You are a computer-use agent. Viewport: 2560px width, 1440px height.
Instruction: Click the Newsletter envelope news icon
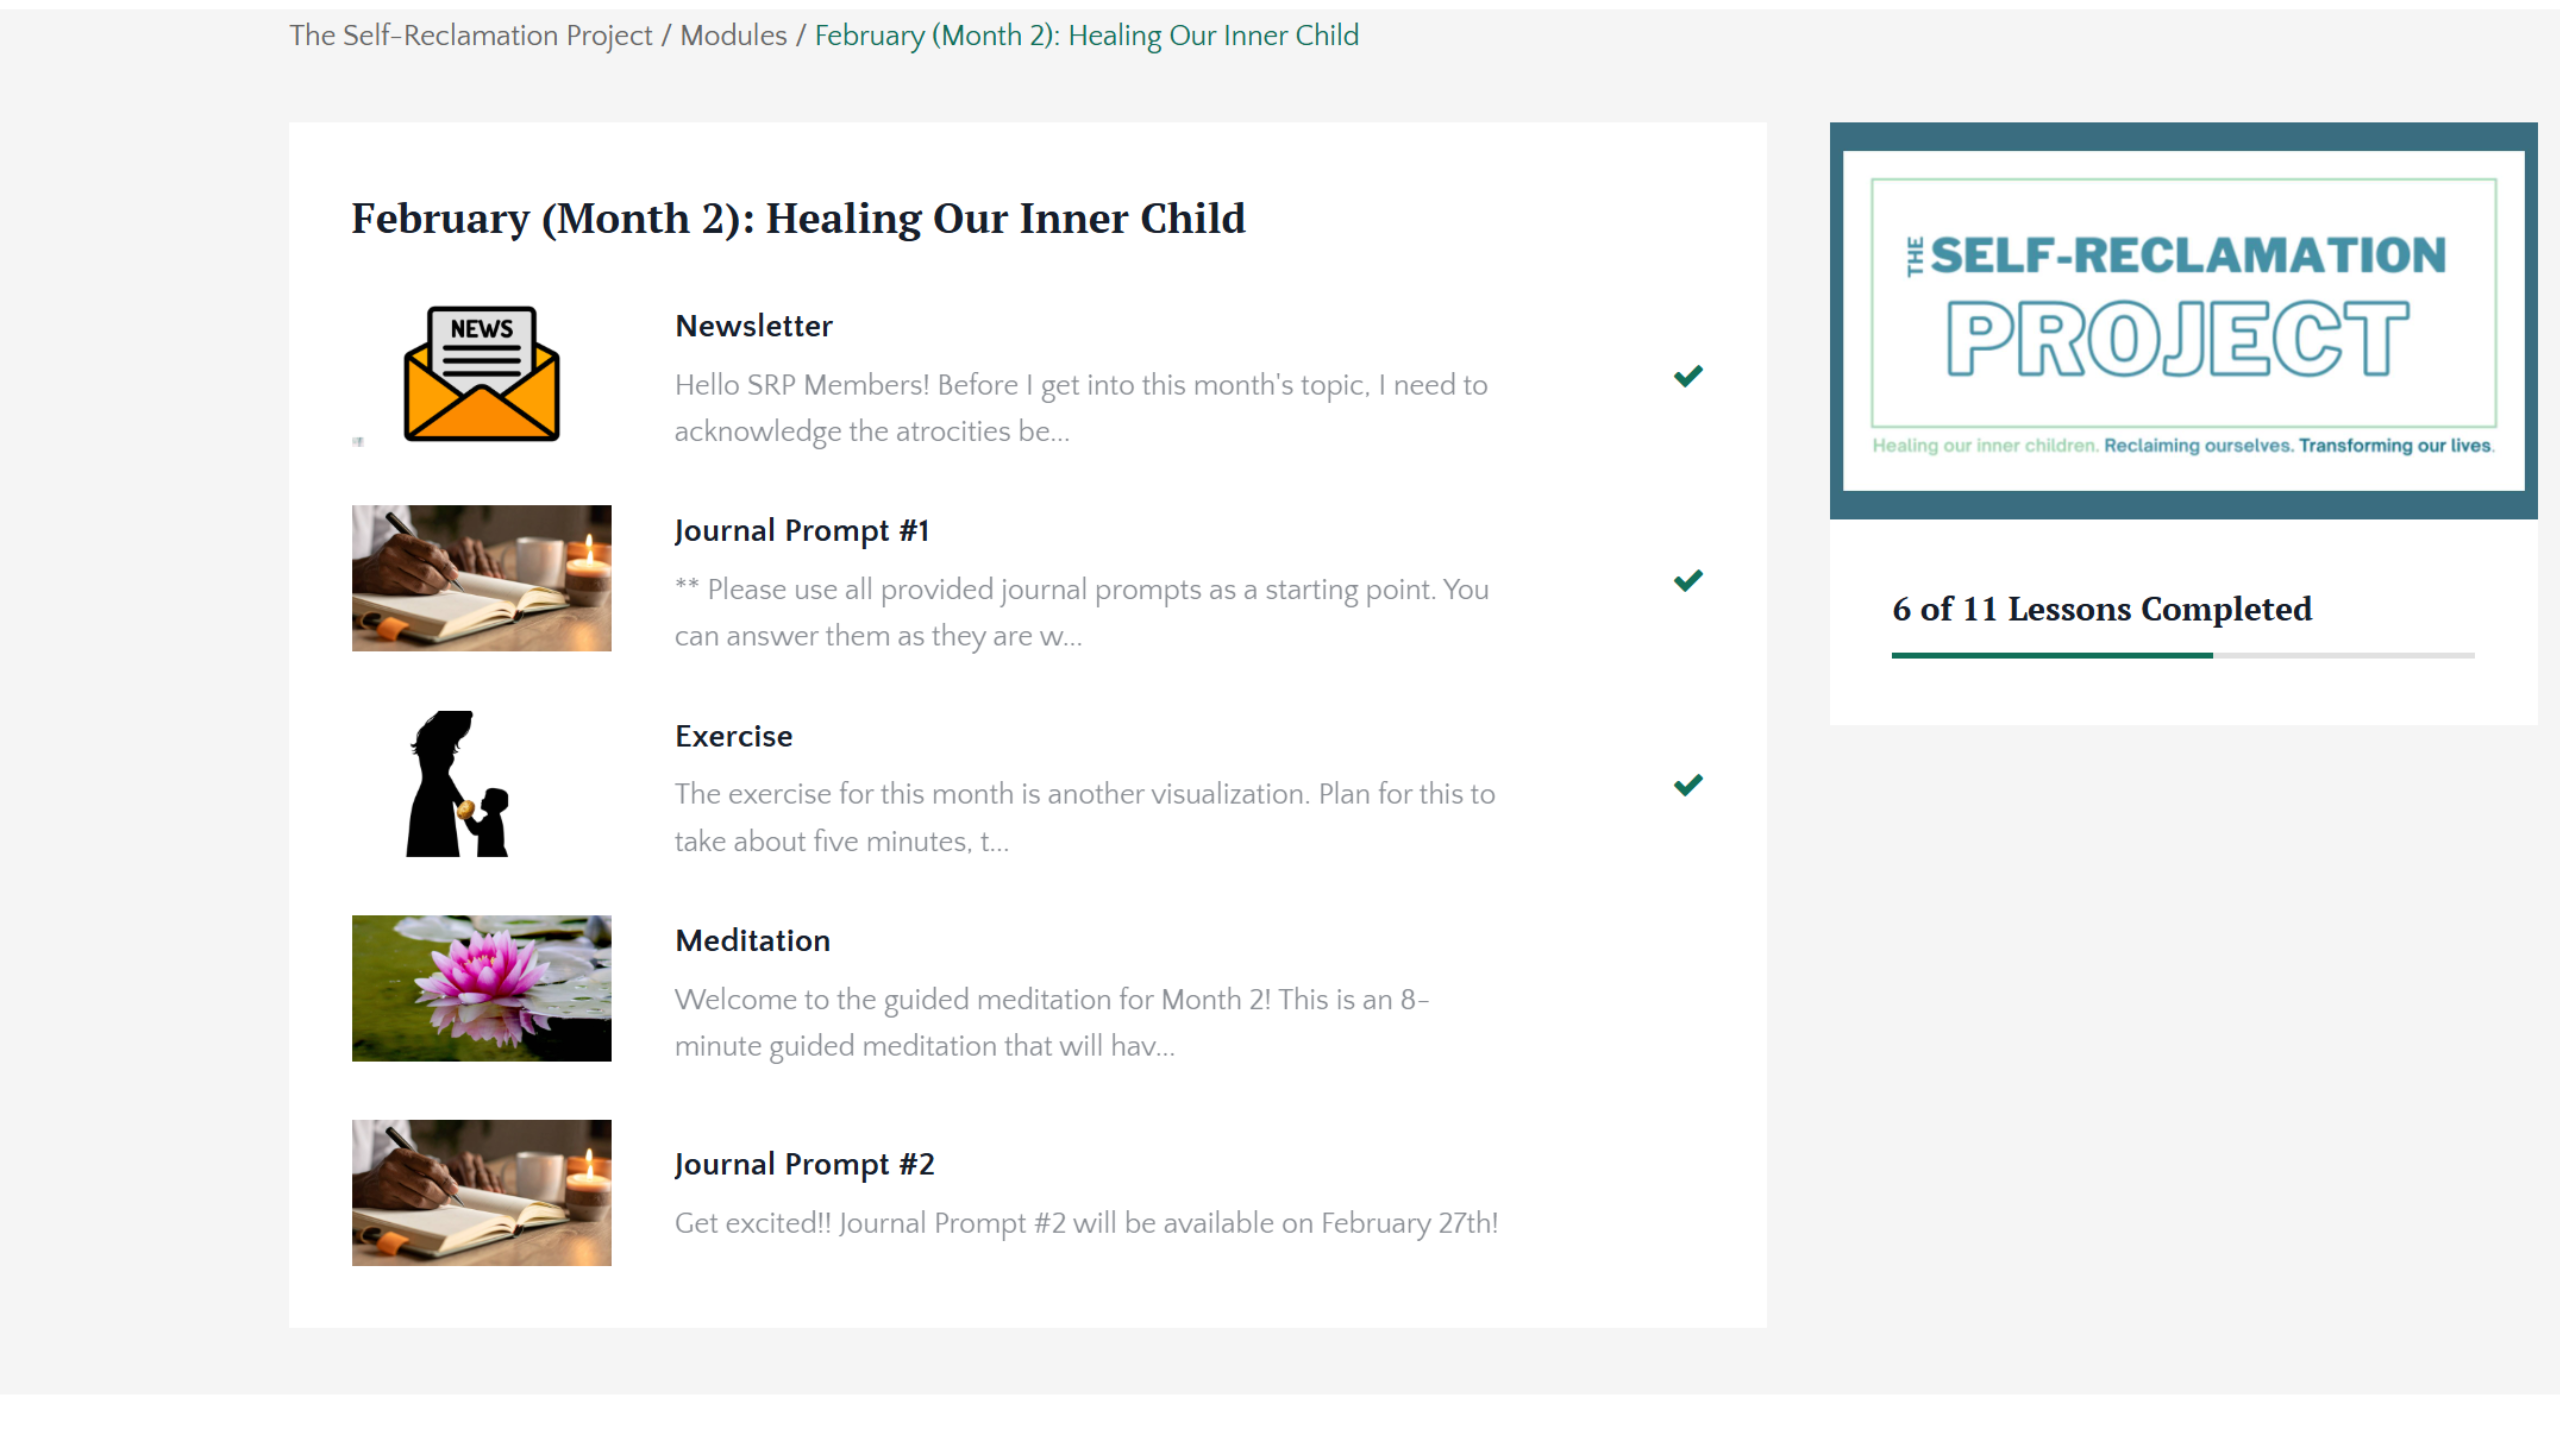(x=481, y=374)
